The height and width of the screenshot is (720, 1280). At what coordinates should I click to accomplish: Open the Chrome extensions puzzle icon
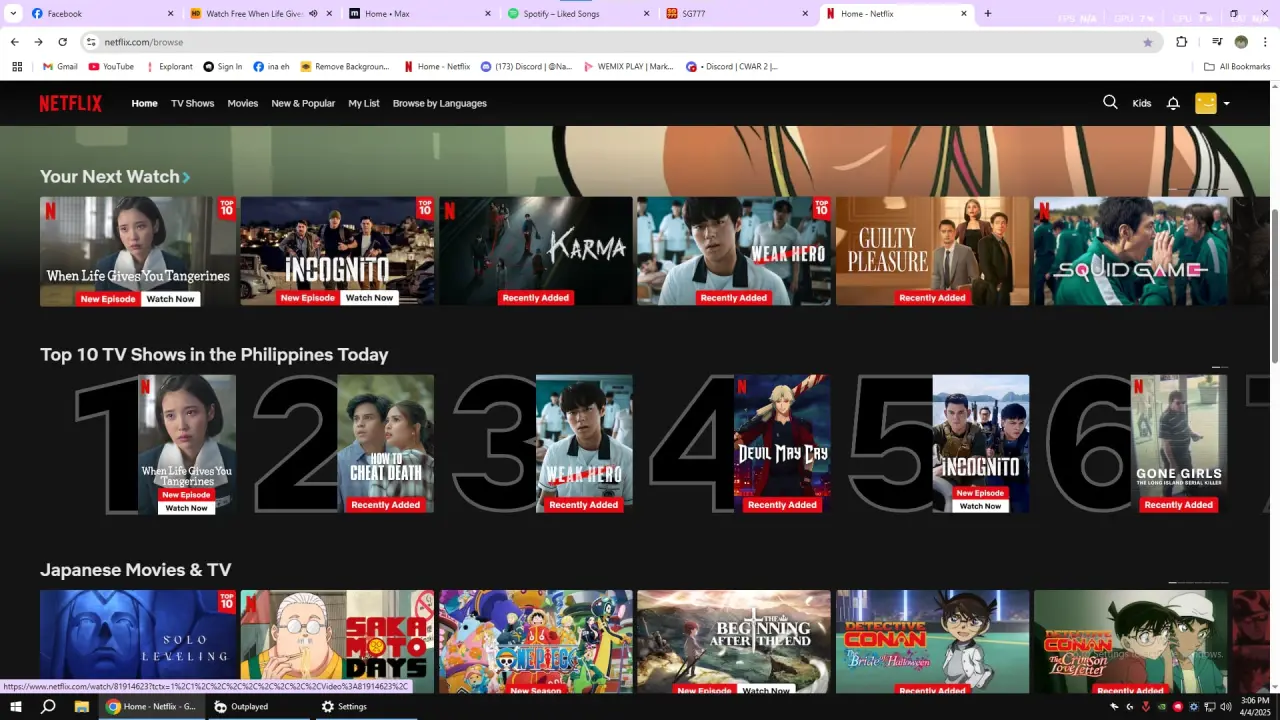[1181, 42]
